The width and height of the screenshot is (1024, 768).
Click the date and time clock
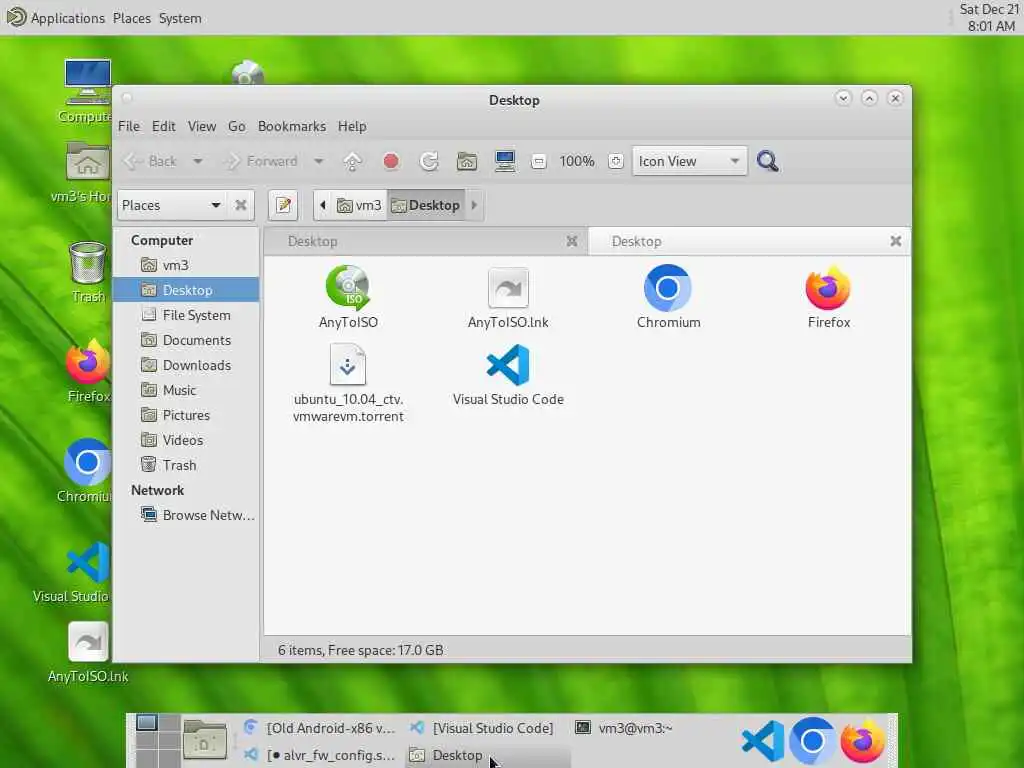point(989,18)
